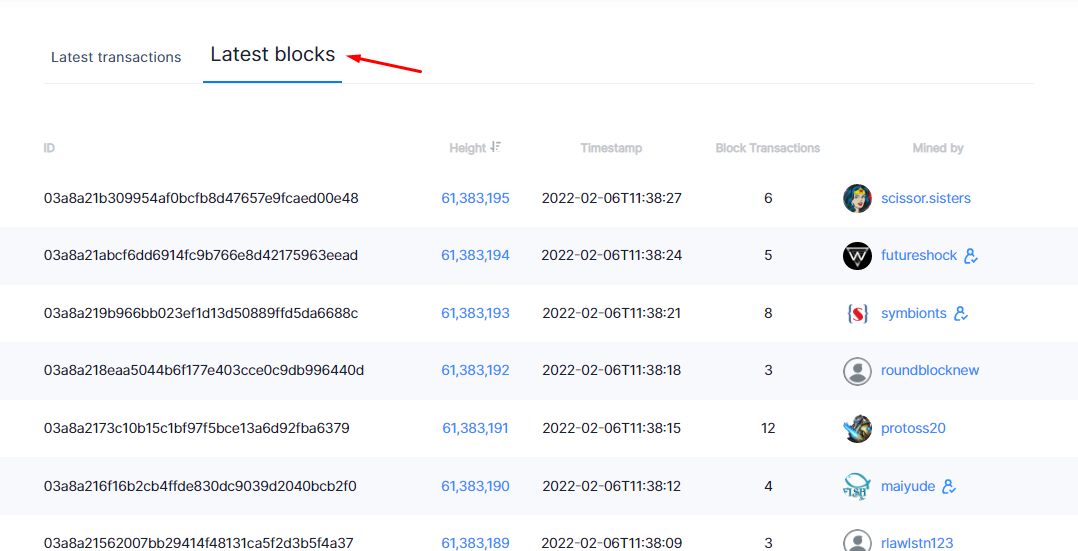Click verified badge beside maiyude
1078x551 pixels.
click(x=949, y=486)
